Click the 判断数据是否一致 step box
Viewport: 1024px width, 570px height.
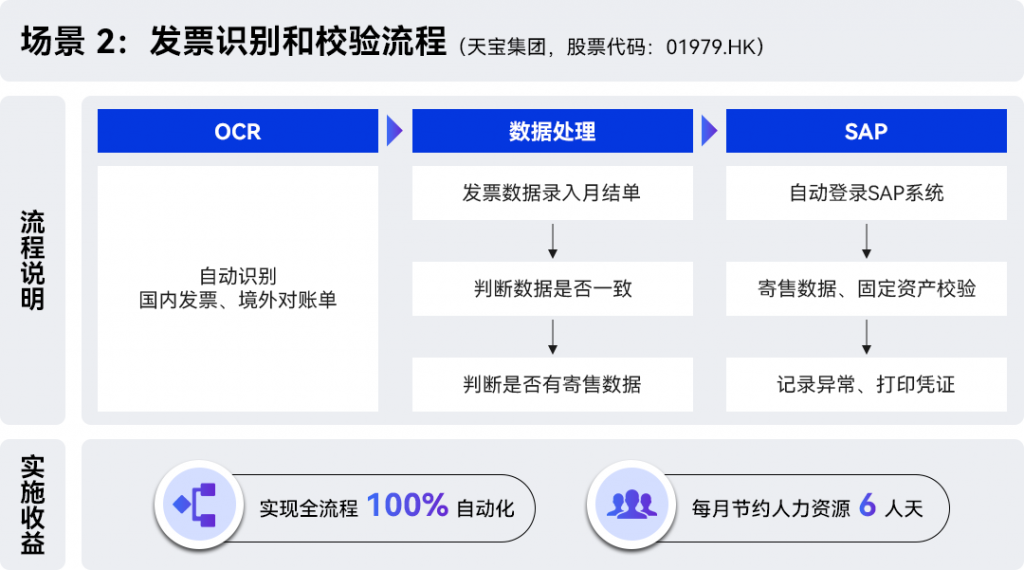pyautogui.click(x=552, y=289)
